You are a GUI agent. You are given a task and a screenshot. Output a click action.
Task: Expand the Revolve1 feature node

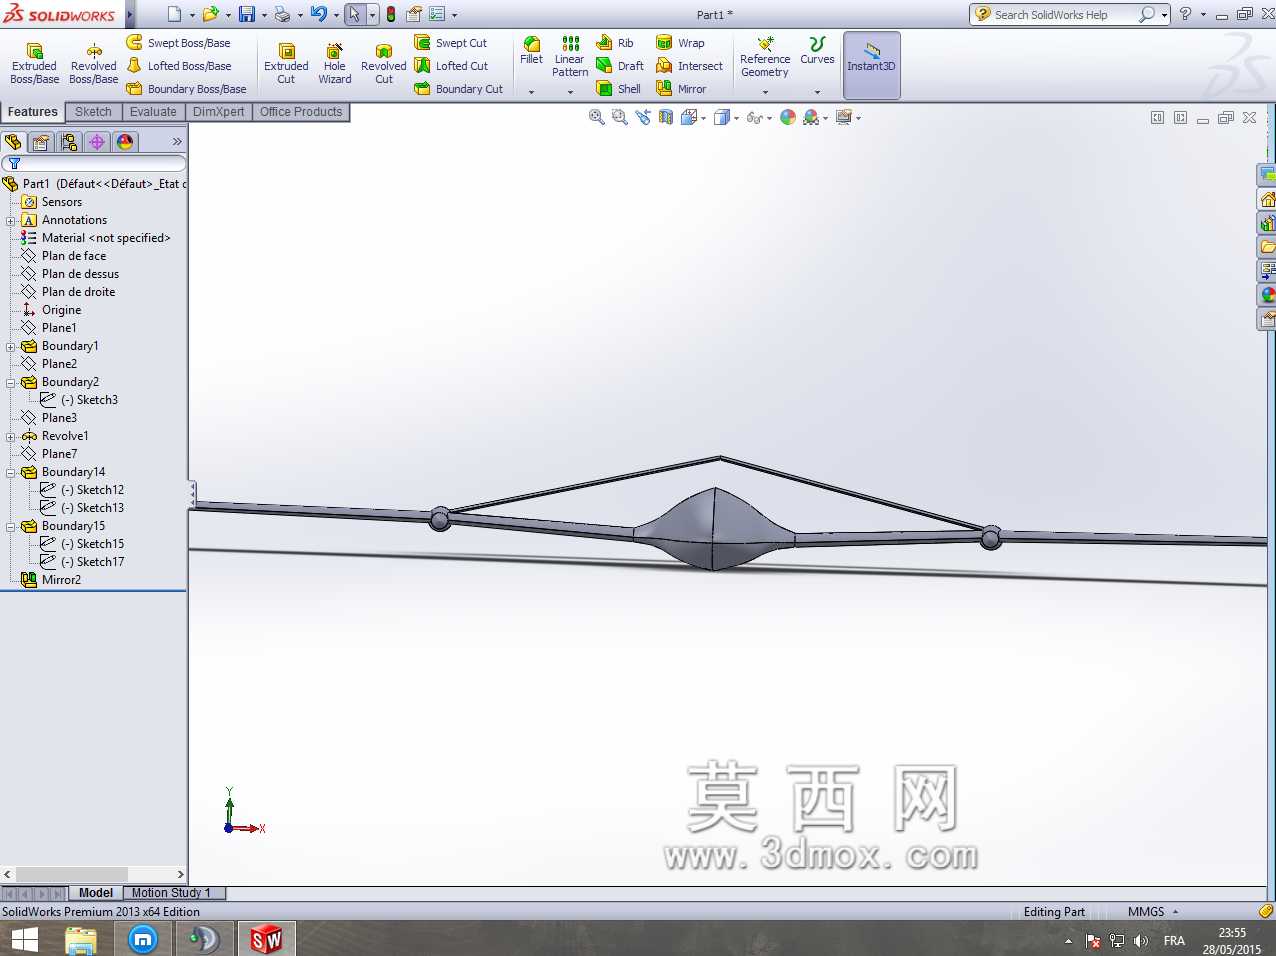point(11,437)
